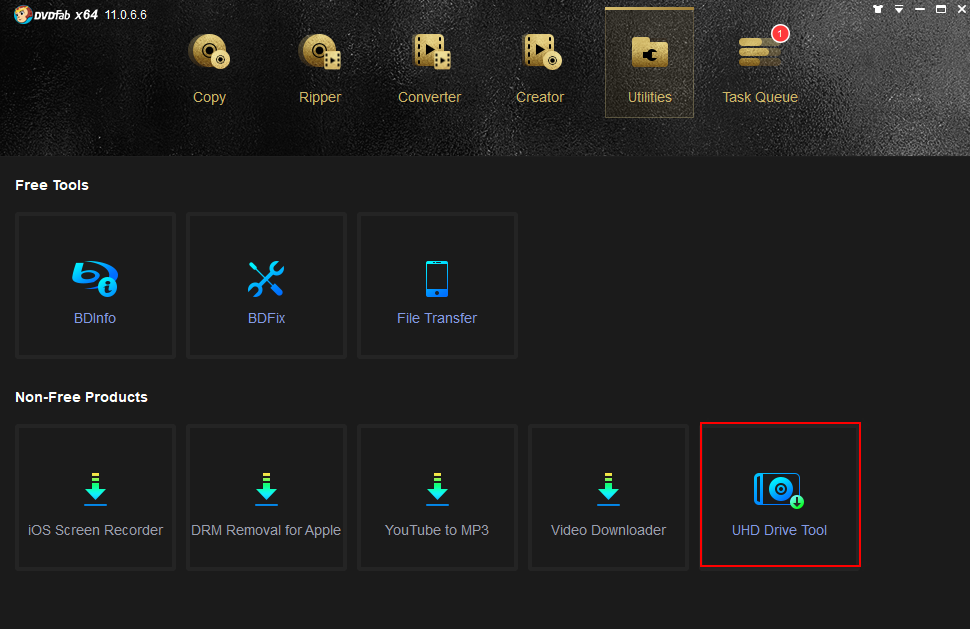Viewport: 970px width, 629px height.
Task: Open the UHD Drive Tool disc icon
Action: 779,490
